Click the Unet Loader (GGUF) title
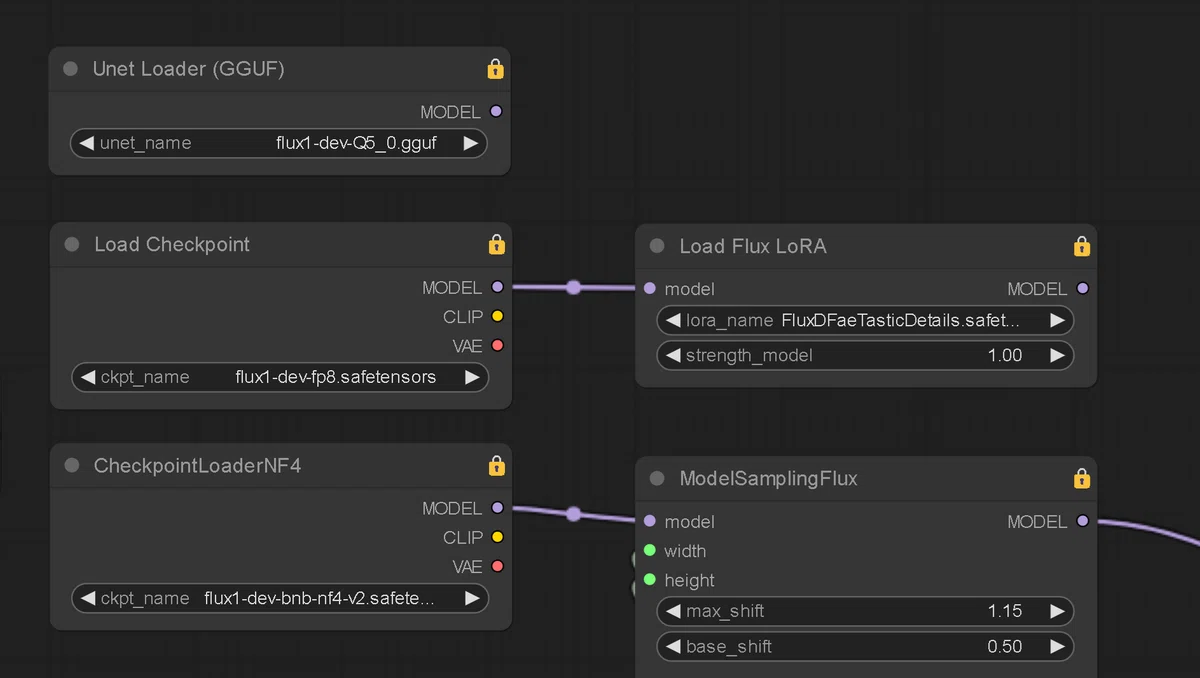Viewport: 1200px width, 678px height. pyautogui.click(x=189, y=69)
